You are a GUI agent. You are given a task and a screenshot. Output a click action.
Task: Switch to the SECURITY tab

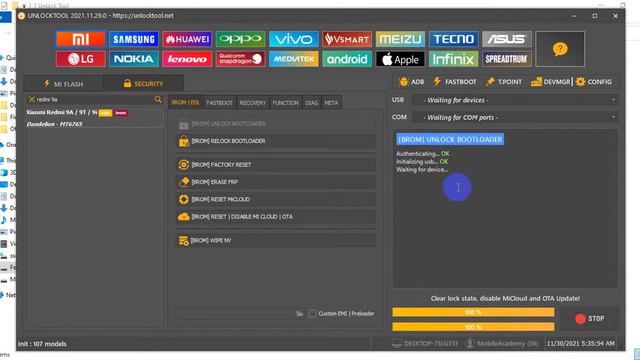tap(143, 84)
